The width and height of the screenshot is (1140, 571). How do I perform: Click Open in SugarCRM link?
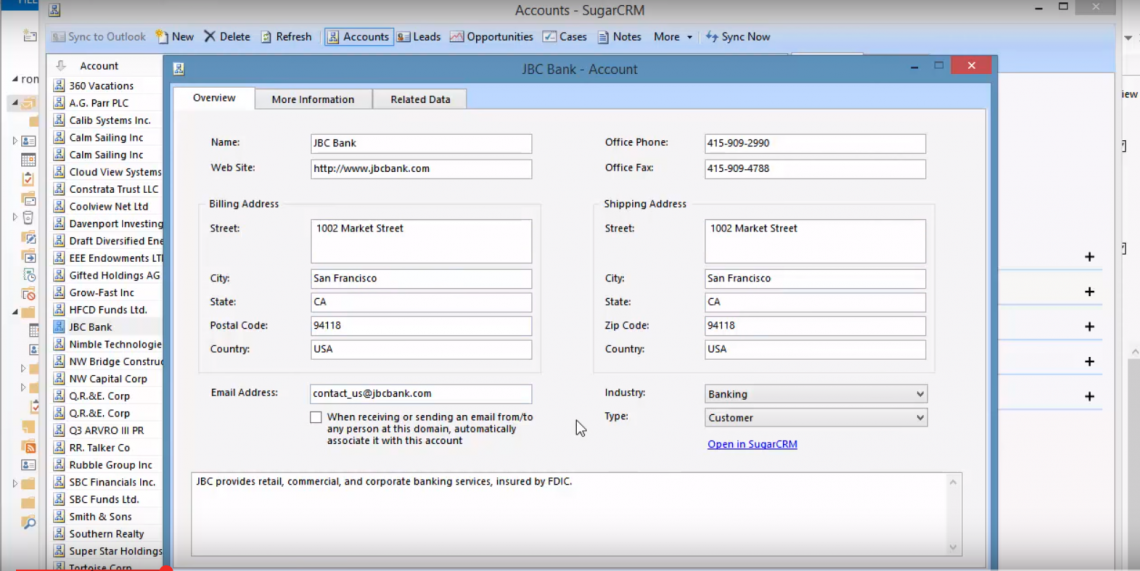tap(752, 444)
